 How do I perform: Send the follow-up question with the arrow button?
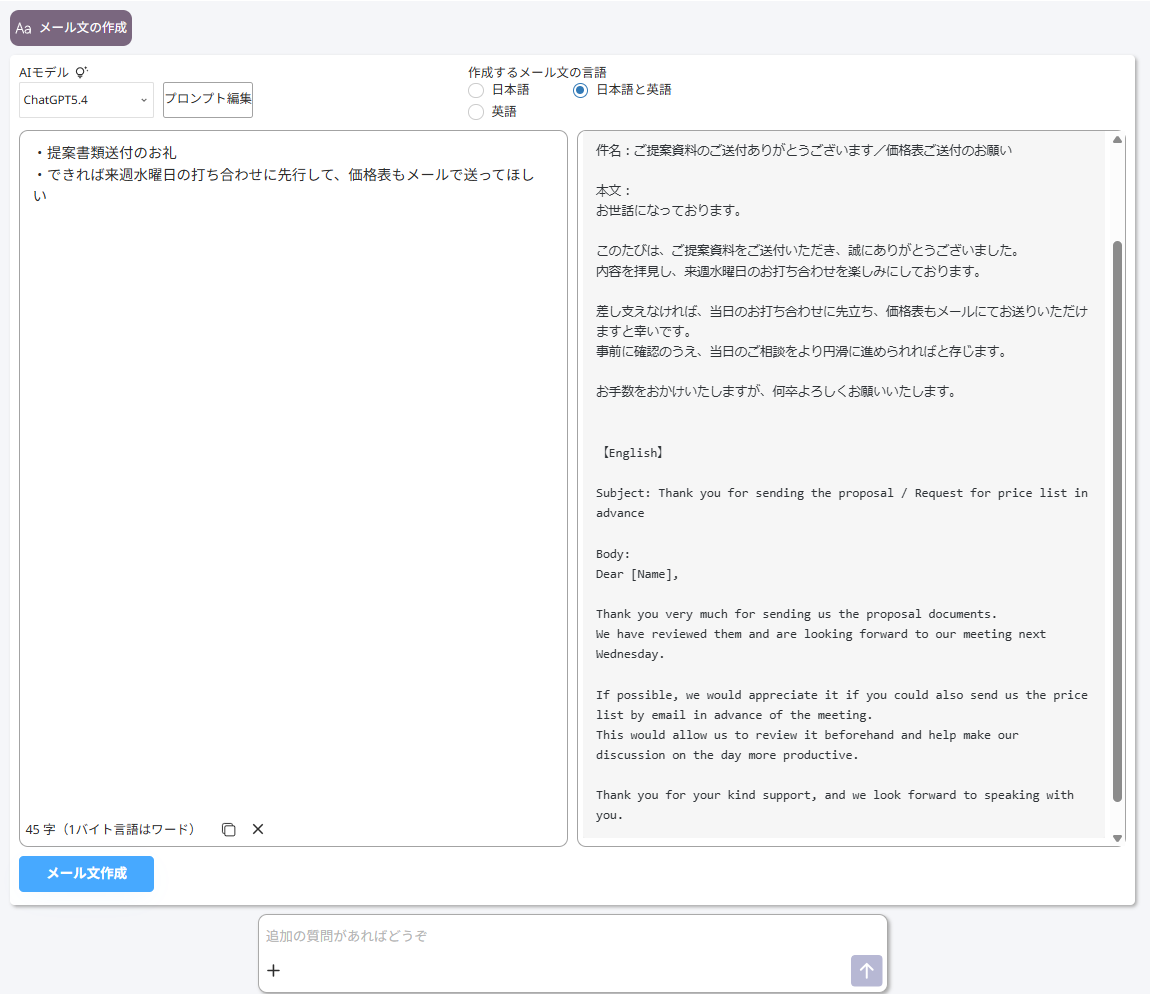(866, 971)
